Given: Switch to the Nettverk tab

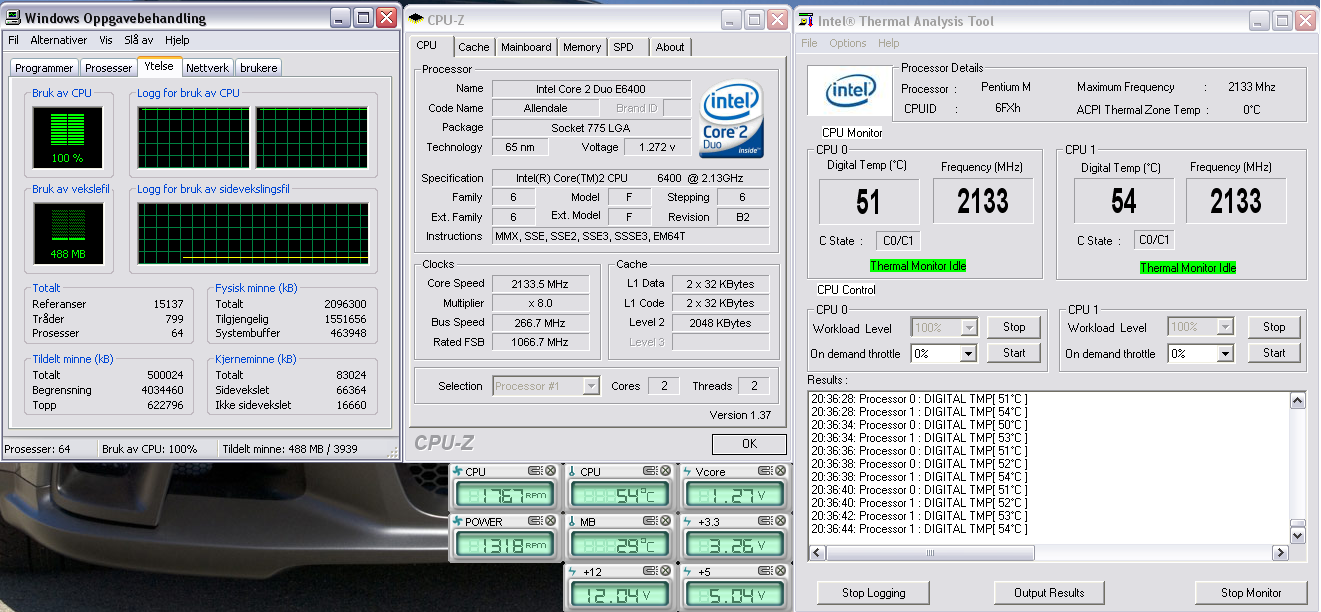Looking at the screenshot, I should [207, 68].
